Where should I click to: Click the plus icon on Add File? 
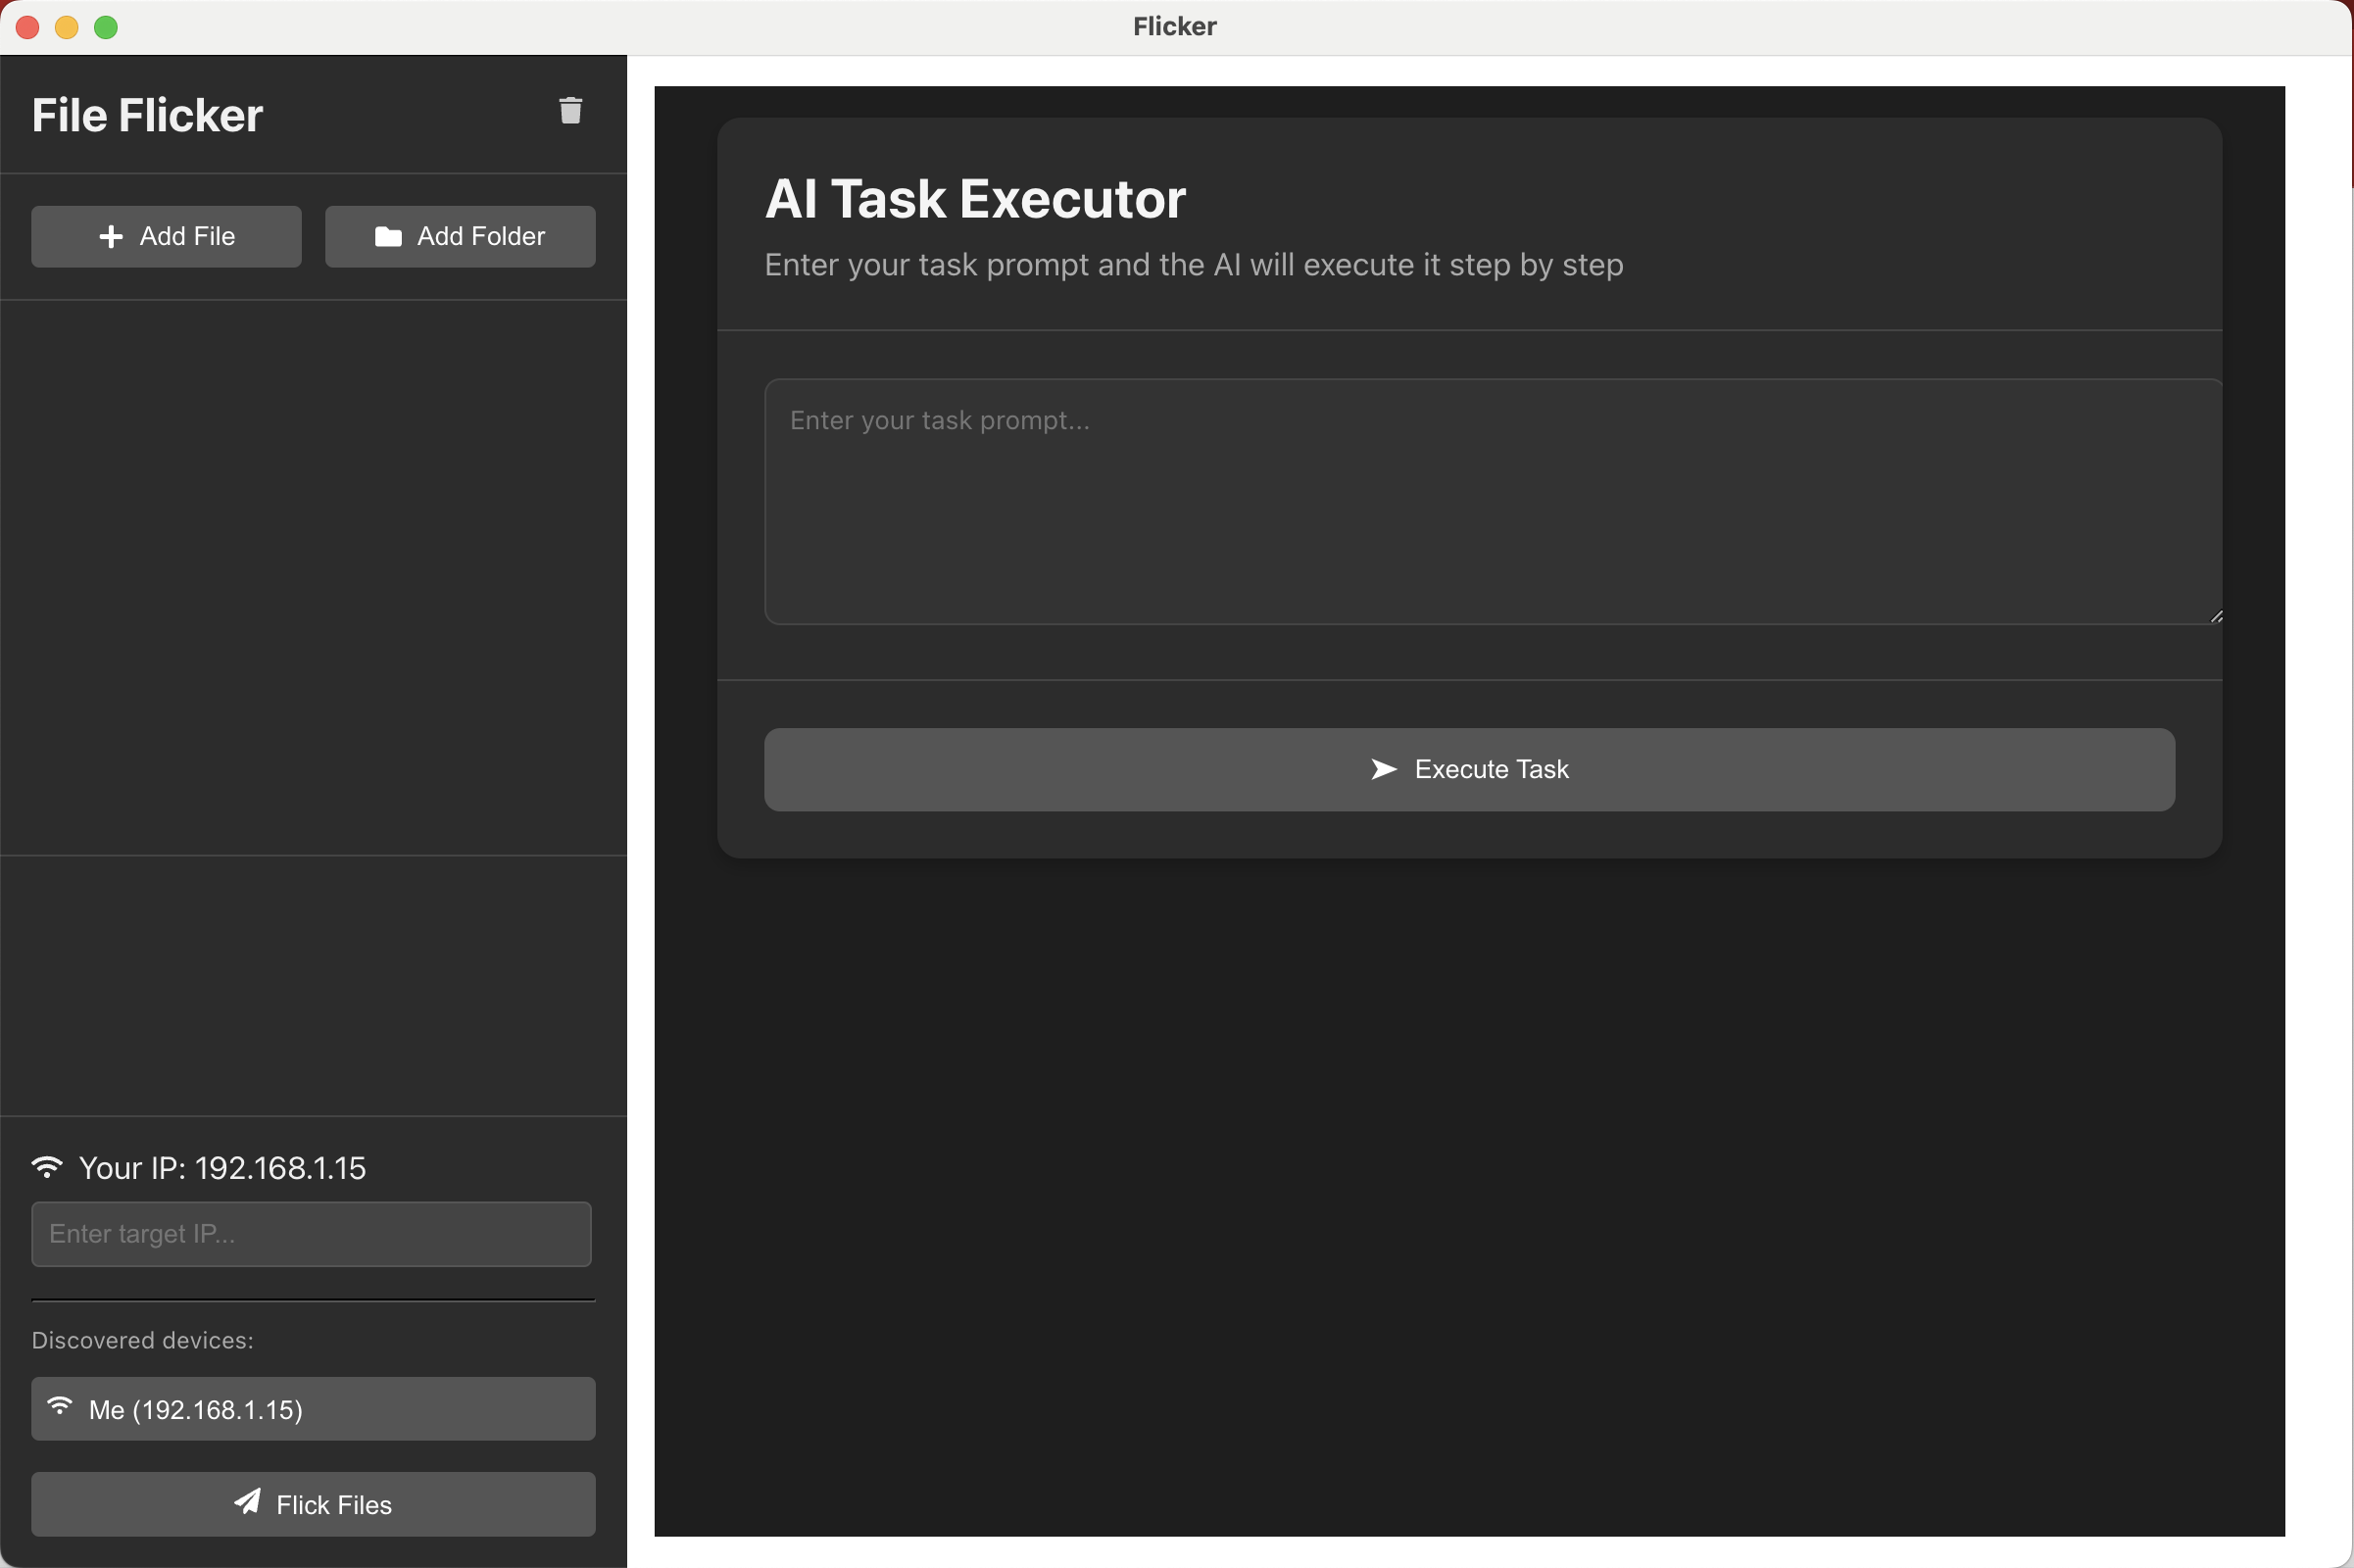click(111, 237)
